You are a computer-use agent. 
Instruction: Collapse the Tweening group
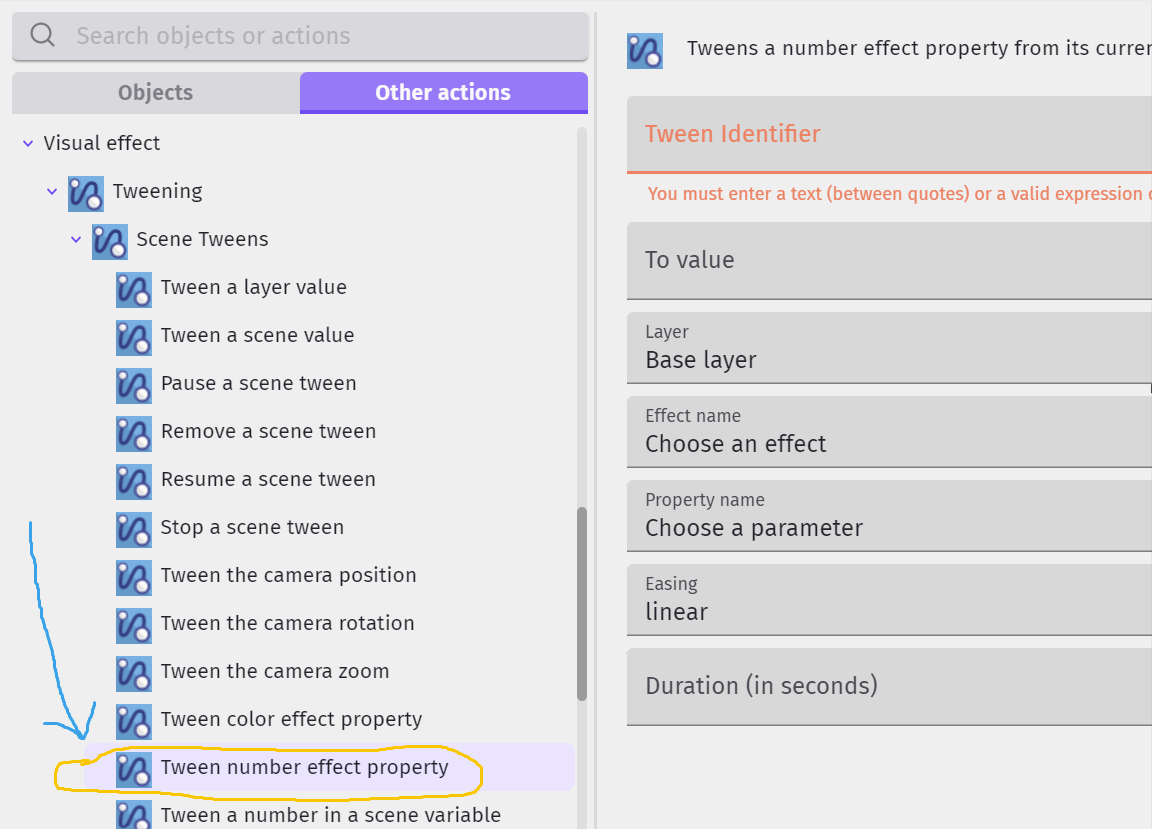click(x=51, y=191)
